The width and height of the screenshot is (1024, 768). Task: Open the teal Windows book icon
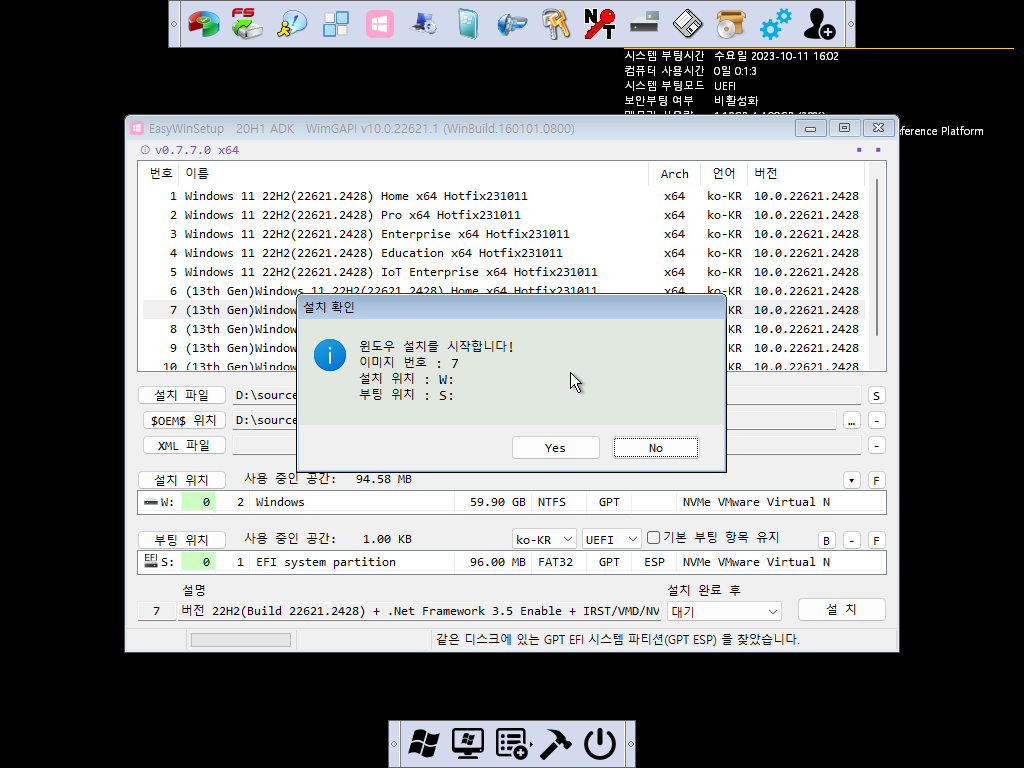point(468,24)
